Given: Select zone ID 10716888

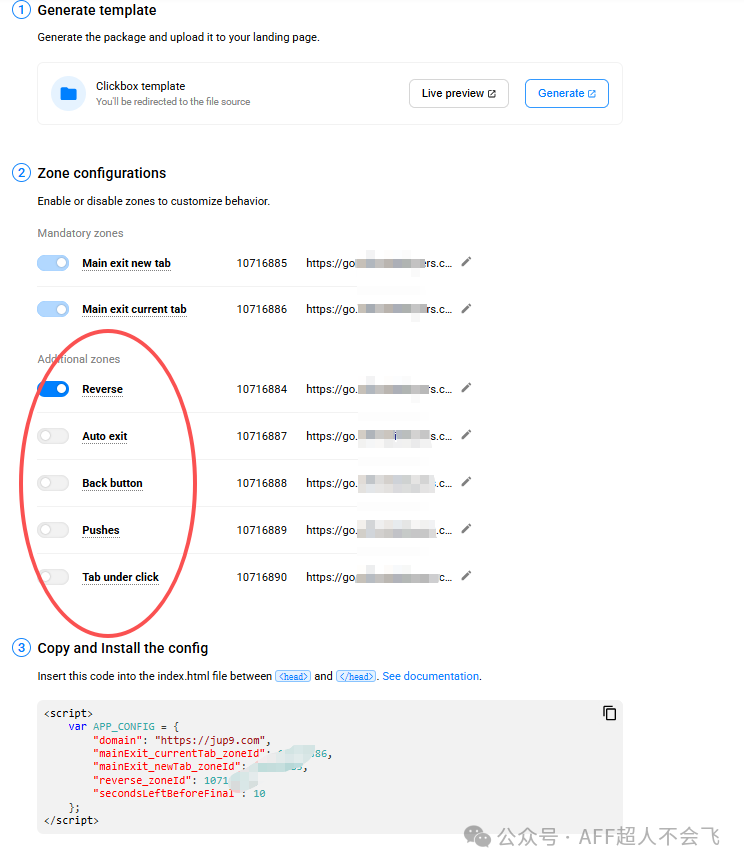Looking at the screenshot, I should click(x=262, y=483).
